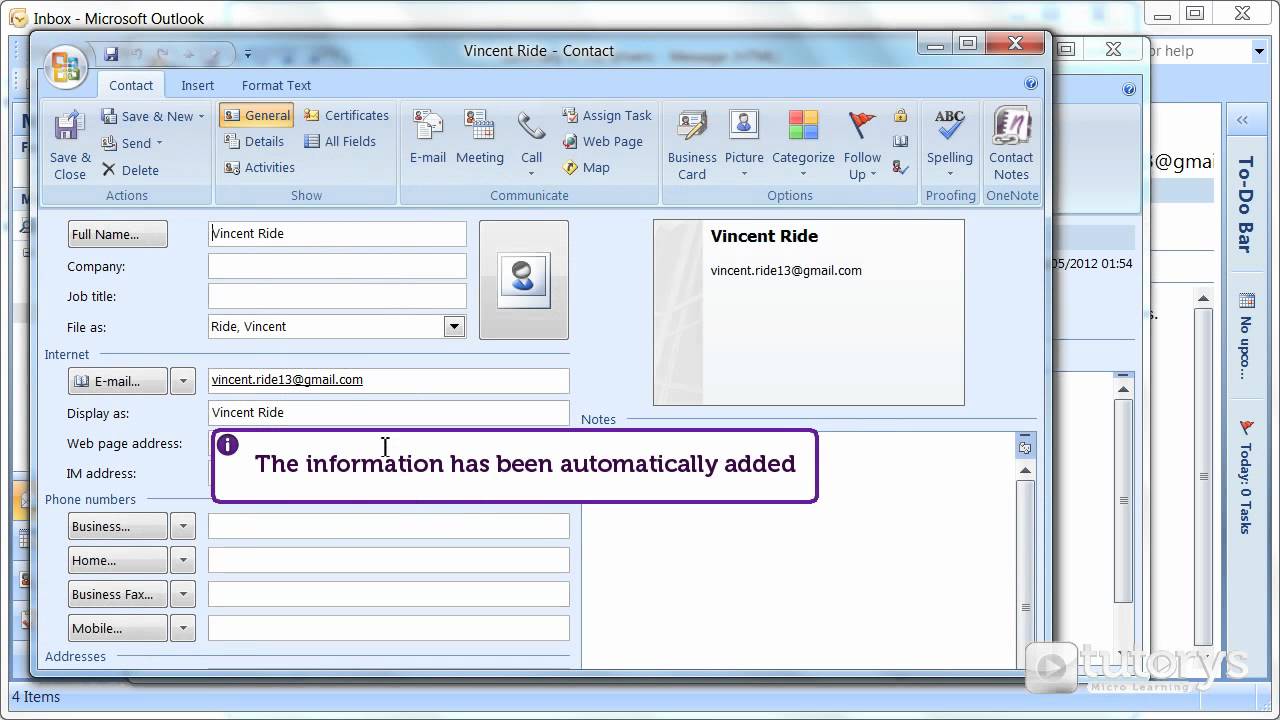The image size is (1280, 720).
Task: Open the Business phone type arrow
Action: pos(183,526)
